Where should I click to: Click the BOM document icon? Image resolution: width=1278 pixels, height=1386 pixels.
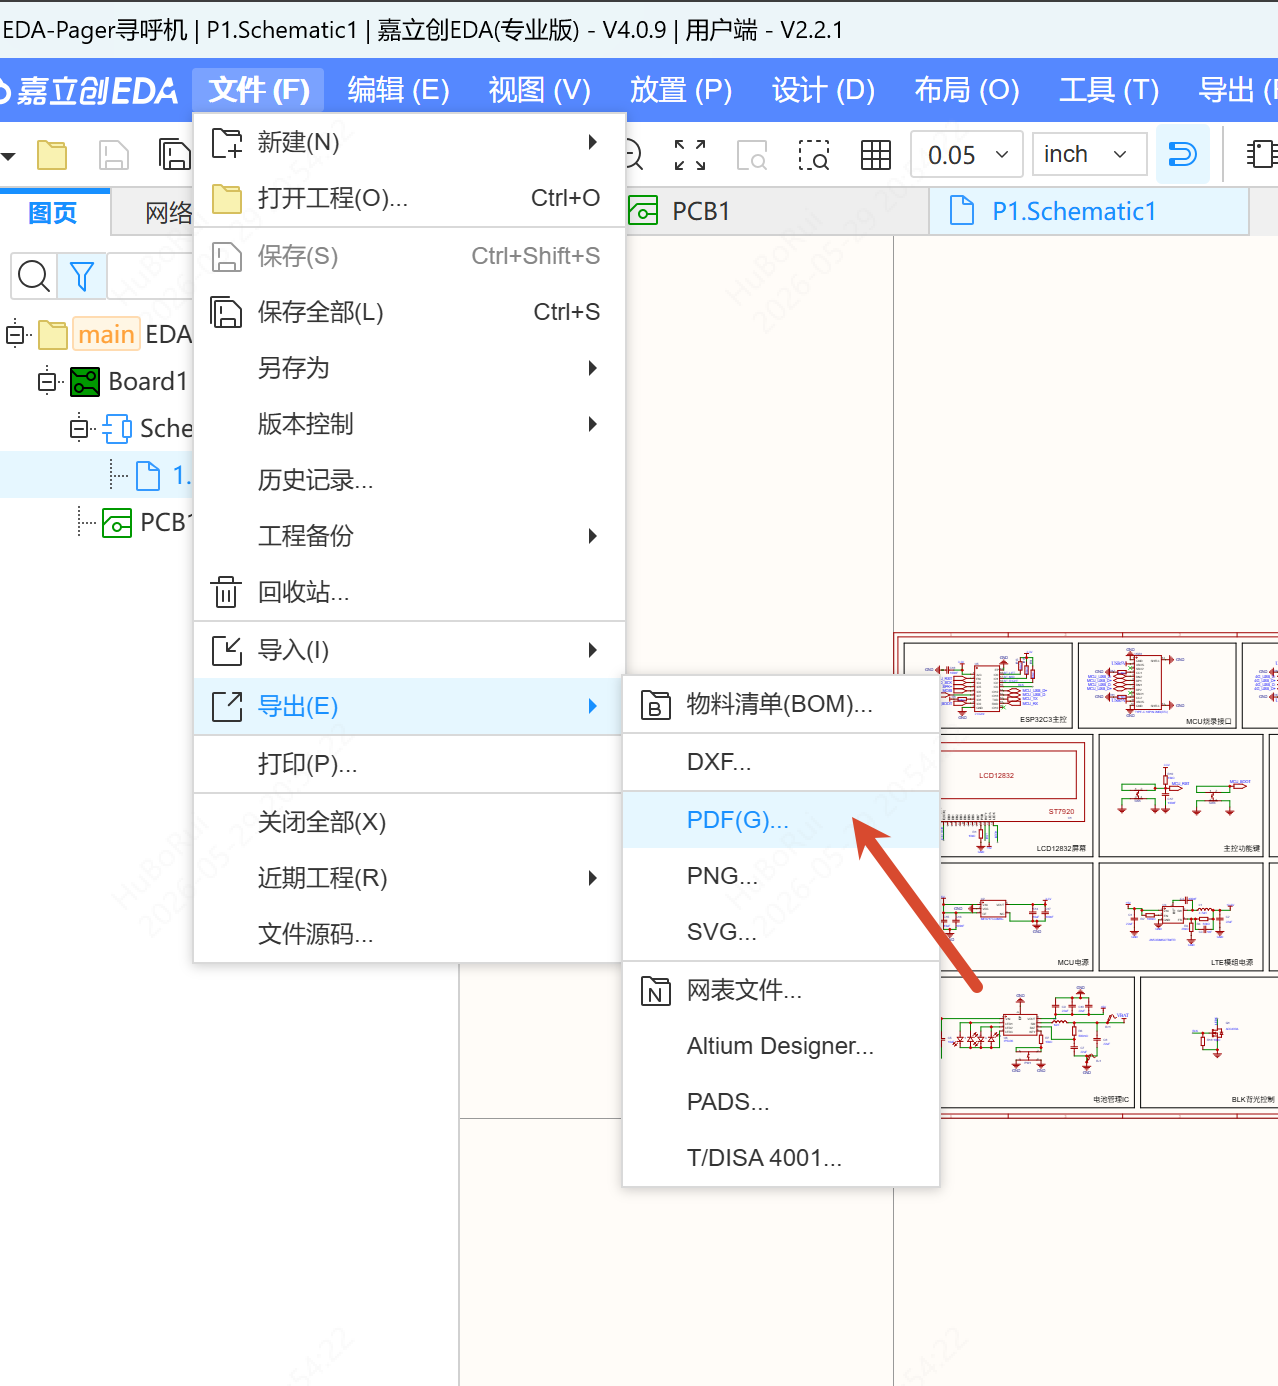655,704
